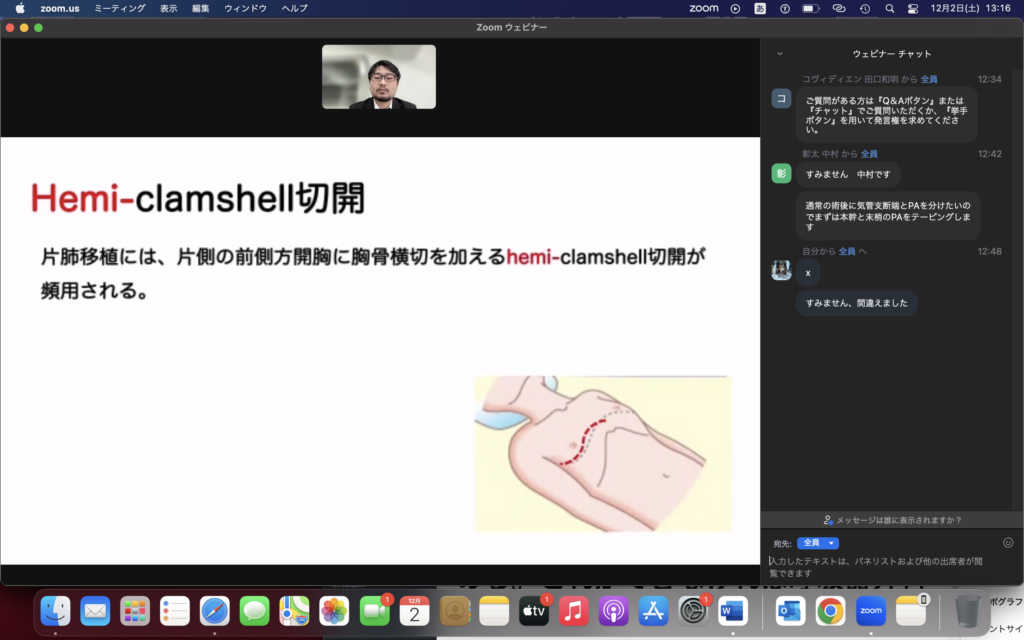Click the Zoom status icon in menu bar
This screenshot has height=640, width=1024.
click(x=704, y=8)
